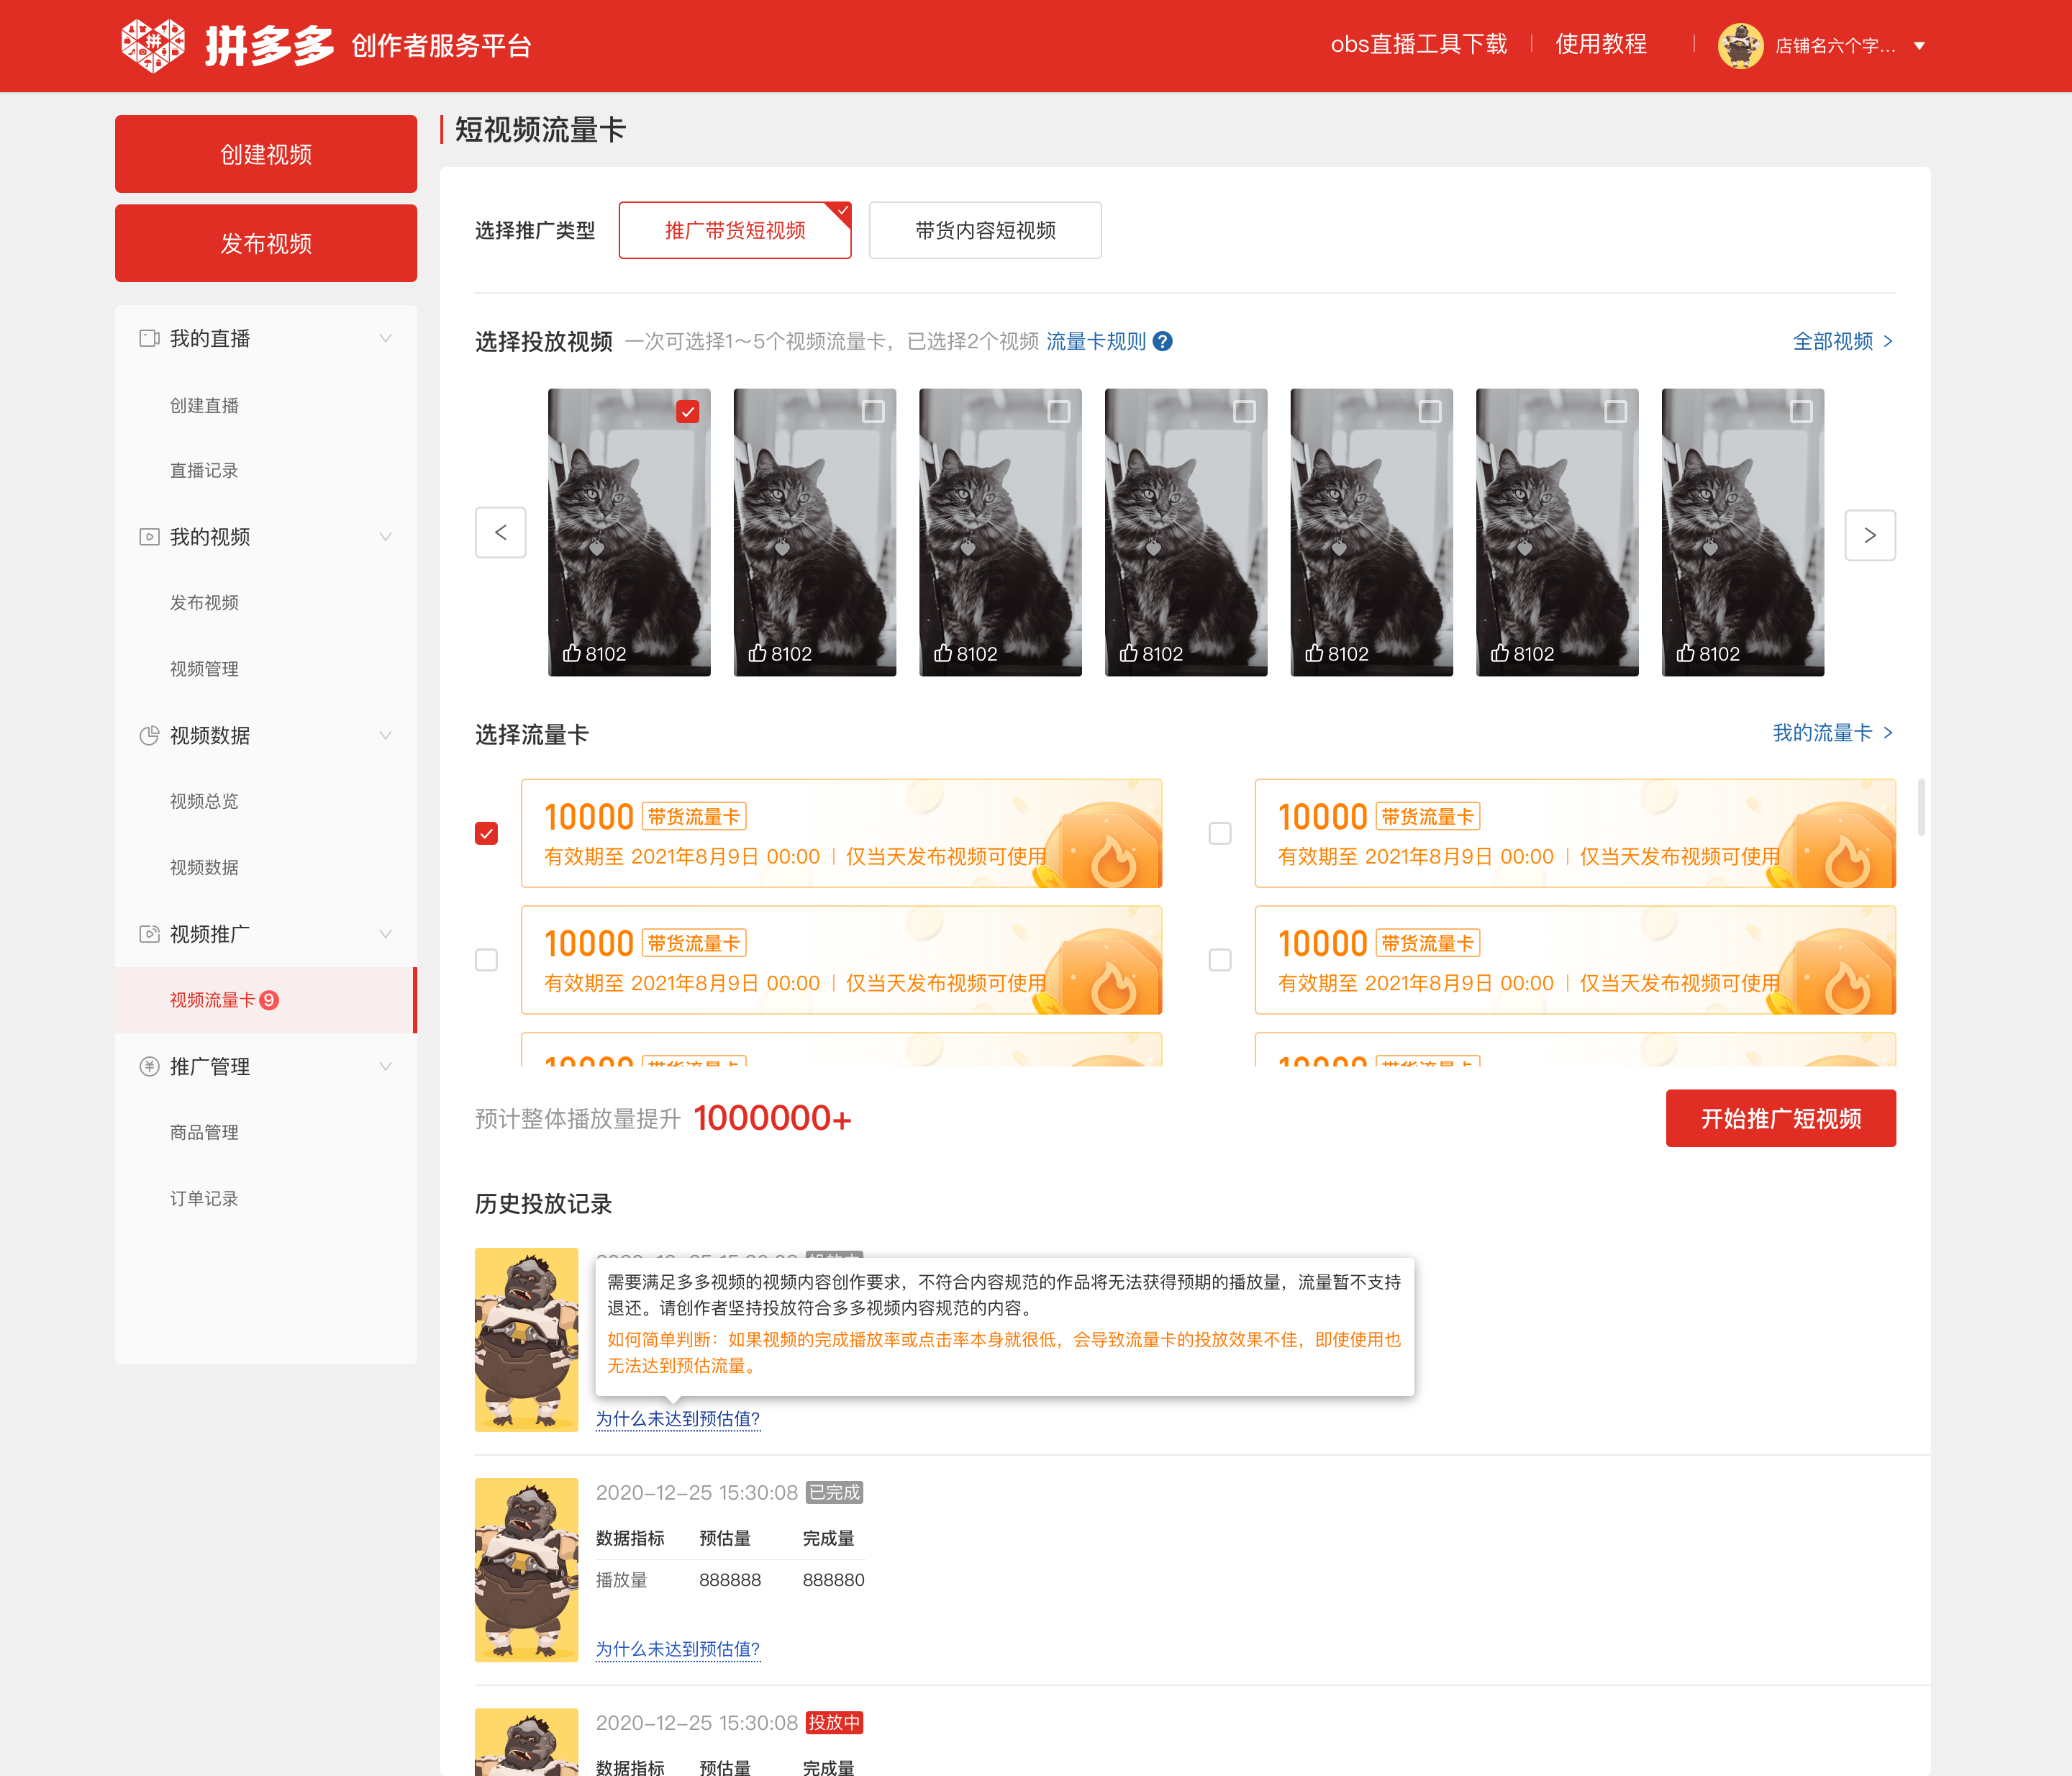Open 流量卡规则 link
Viewport: 2072px width, 1776px height.
tap(1096, 342)
